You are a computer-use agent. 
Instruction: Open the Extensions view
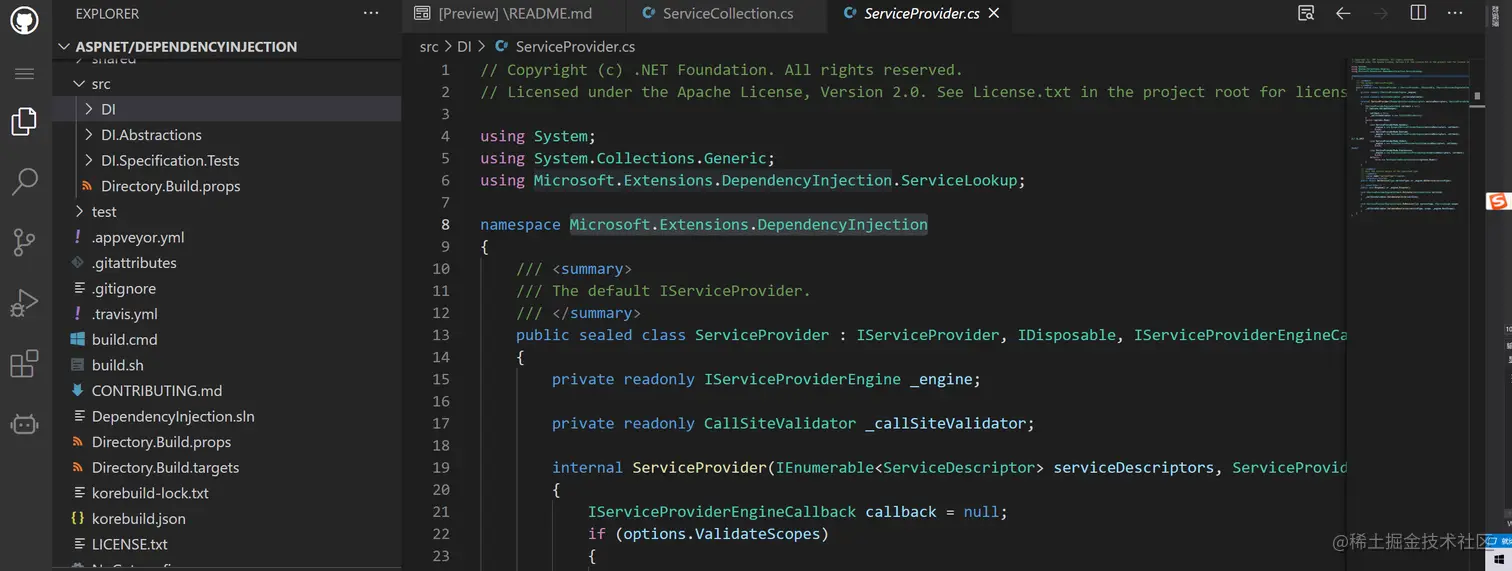point(24,364)
